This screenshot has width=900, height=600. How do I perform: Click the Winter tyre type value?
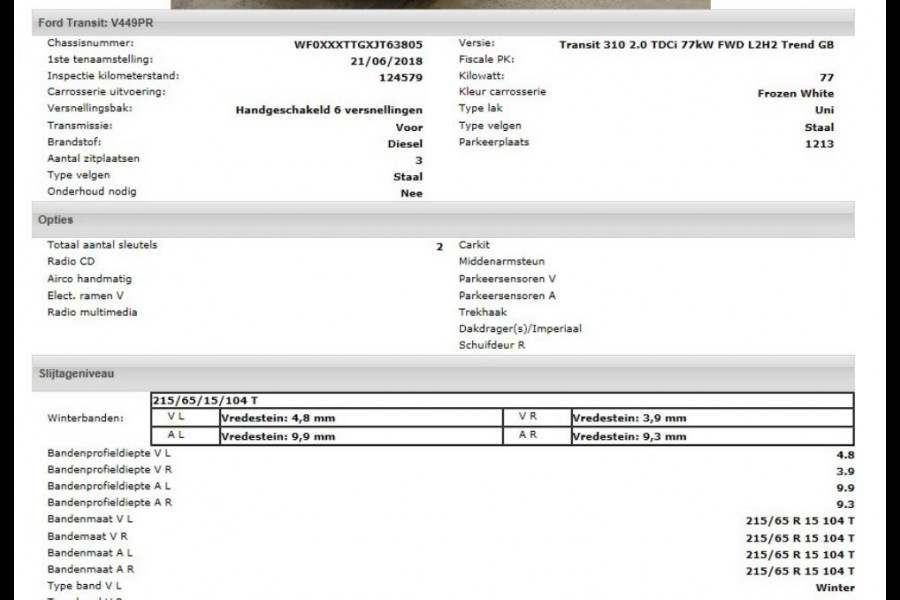(835, 587)
